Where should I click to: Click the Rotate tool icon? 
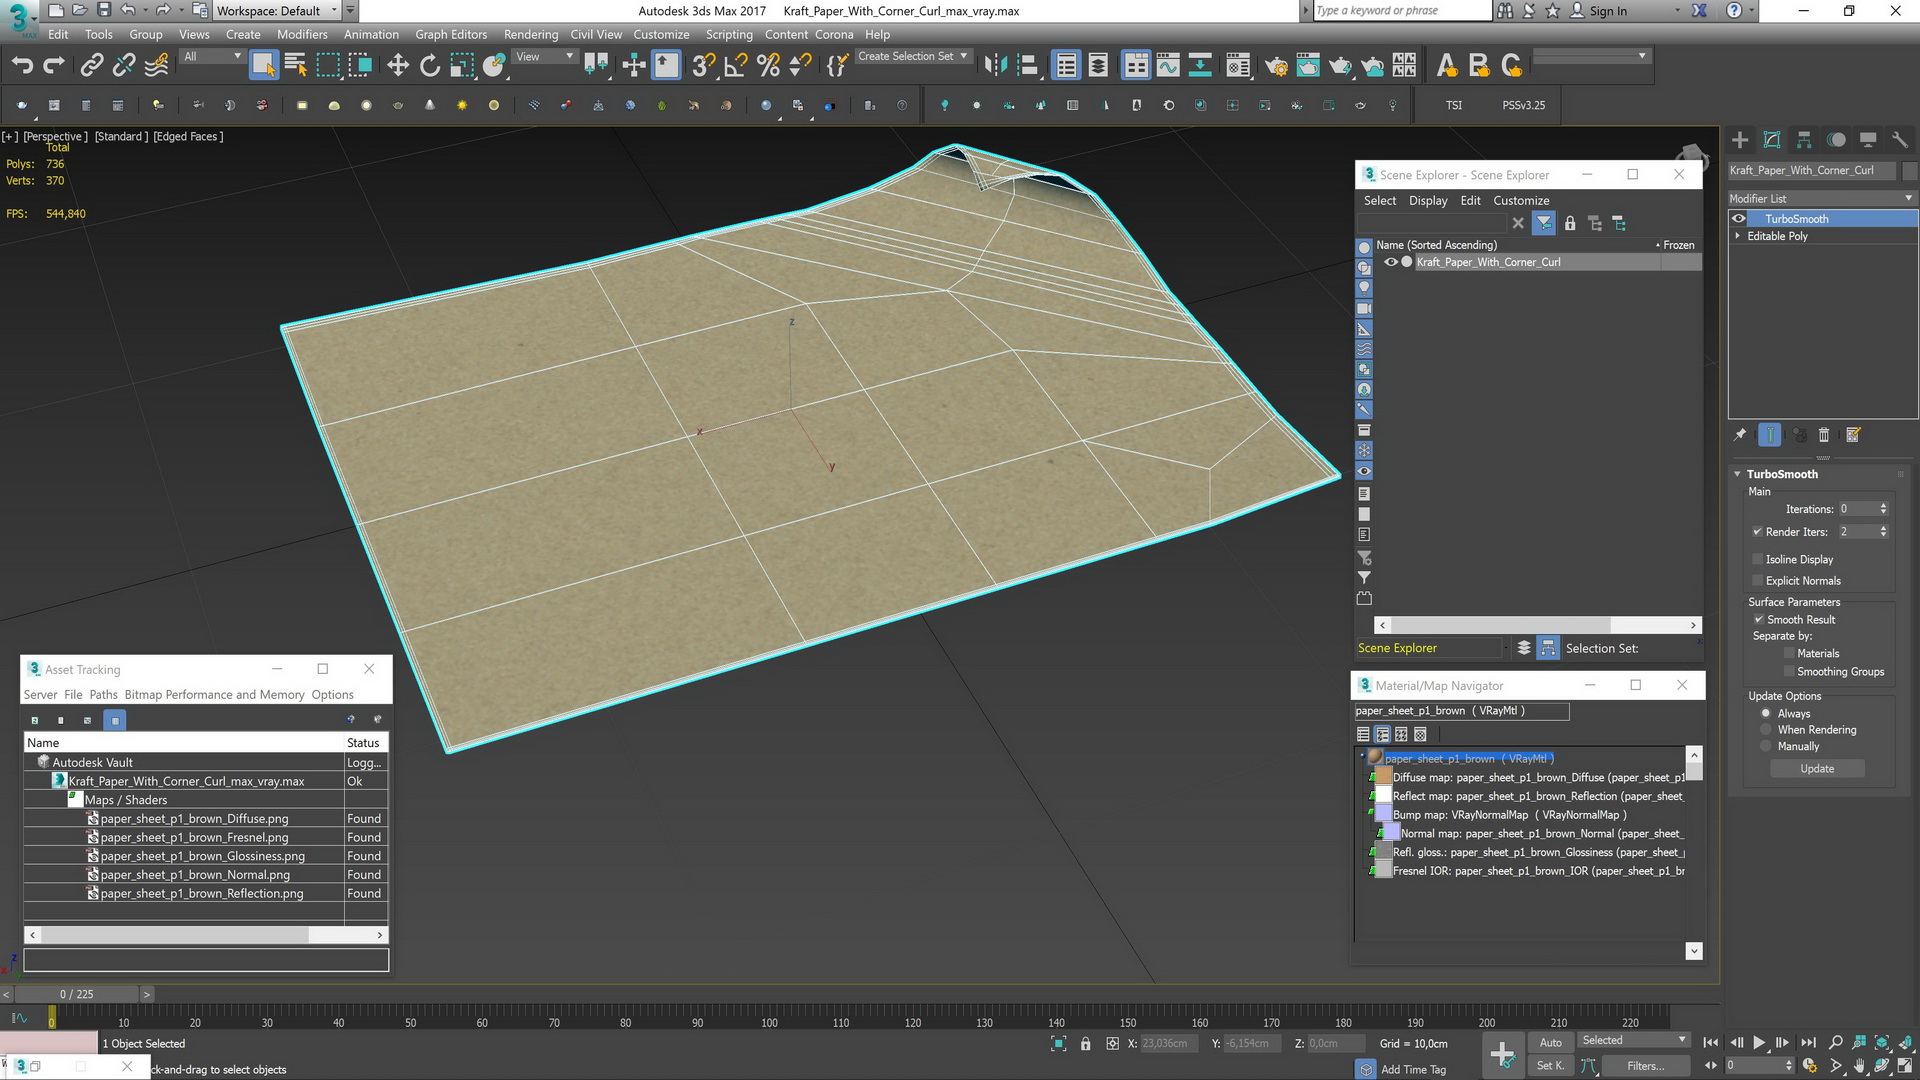[x=429, y=66]
